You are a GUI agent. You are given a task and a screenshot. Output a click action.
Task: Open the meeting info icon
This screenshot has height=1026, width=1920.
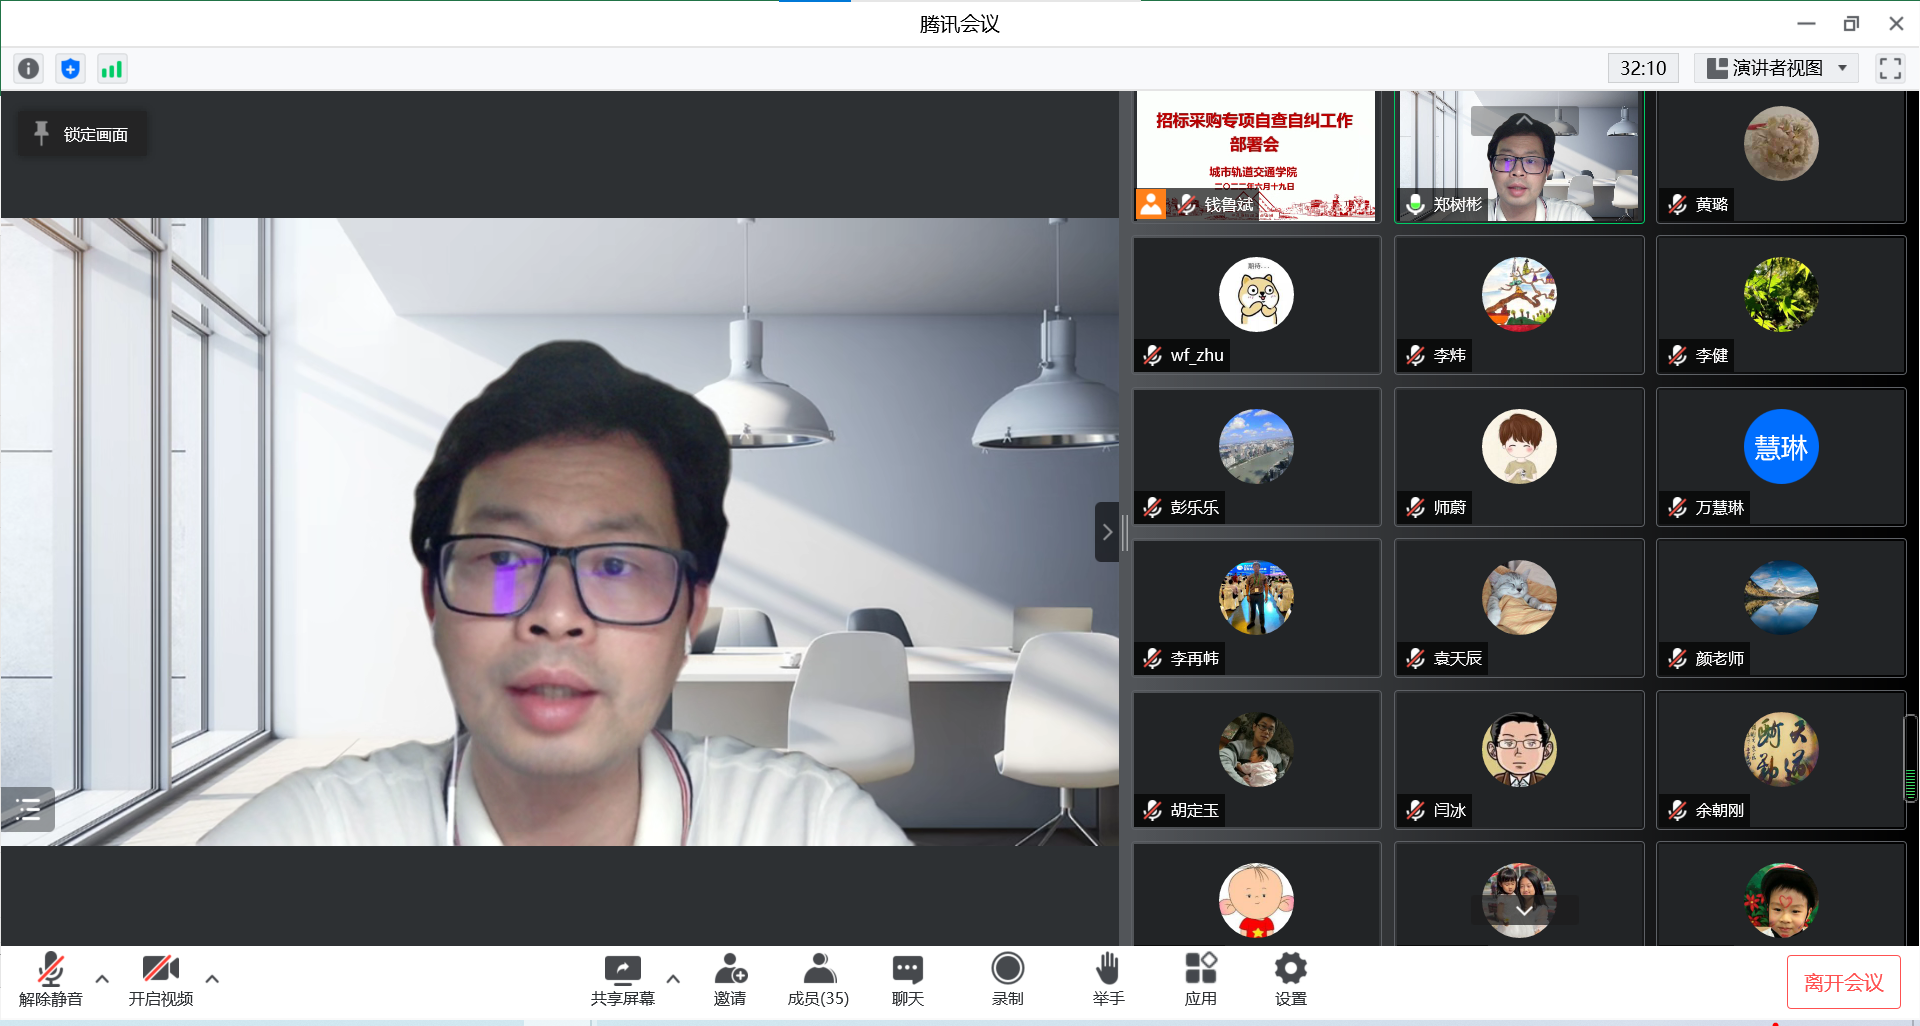pos(29,68)
